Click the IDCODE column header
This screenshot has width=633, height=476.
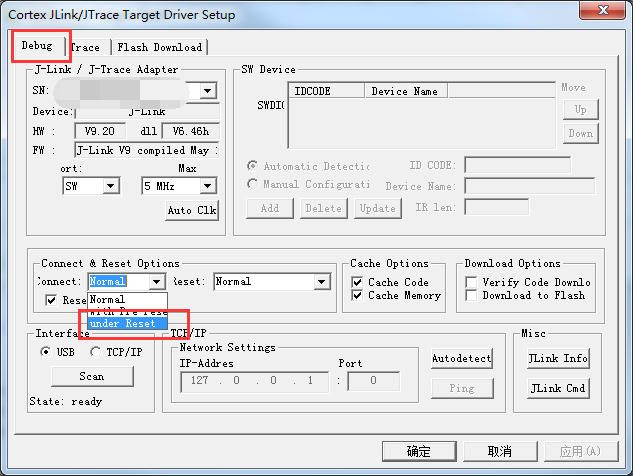326,91
